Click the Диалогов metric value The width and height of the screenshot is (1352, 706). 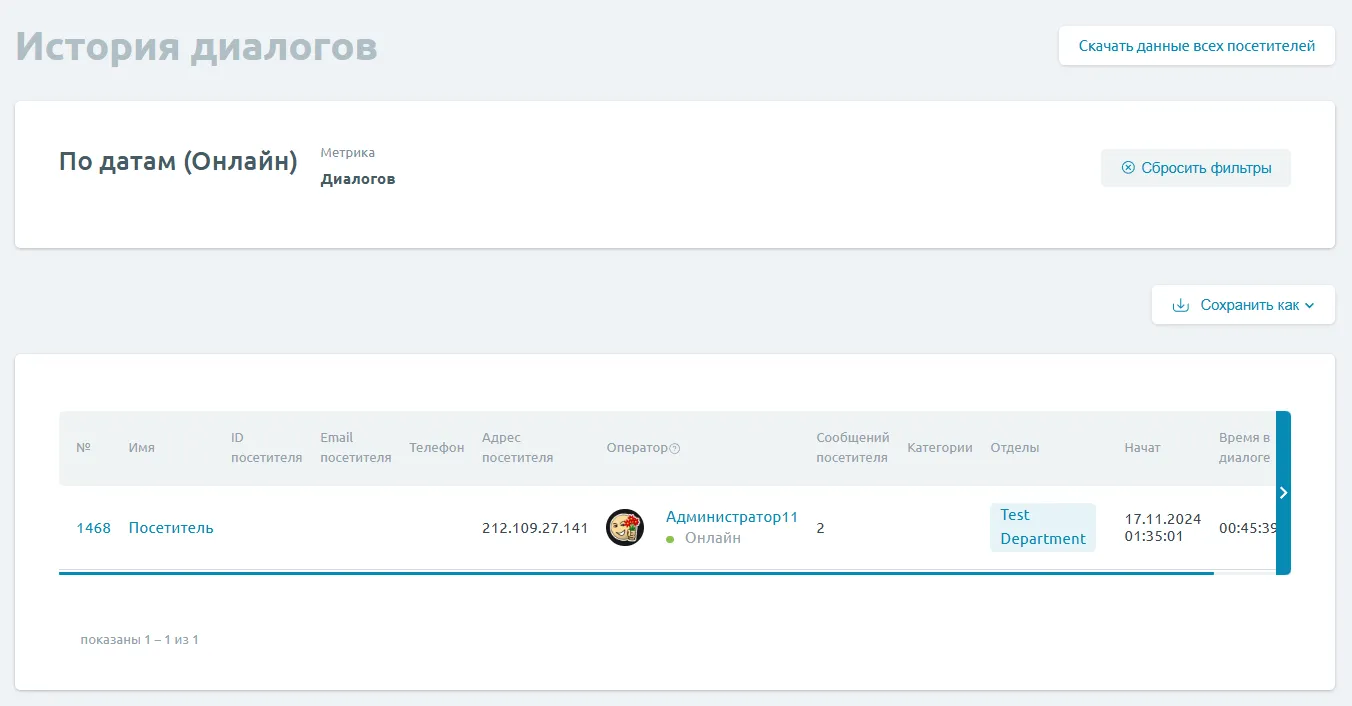click(x=357, y=180)
